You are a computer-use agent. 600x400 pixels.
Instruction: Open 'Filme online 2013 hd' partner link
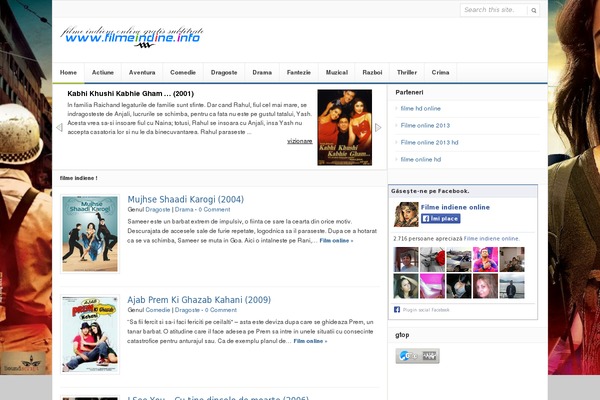coord(429,142)
